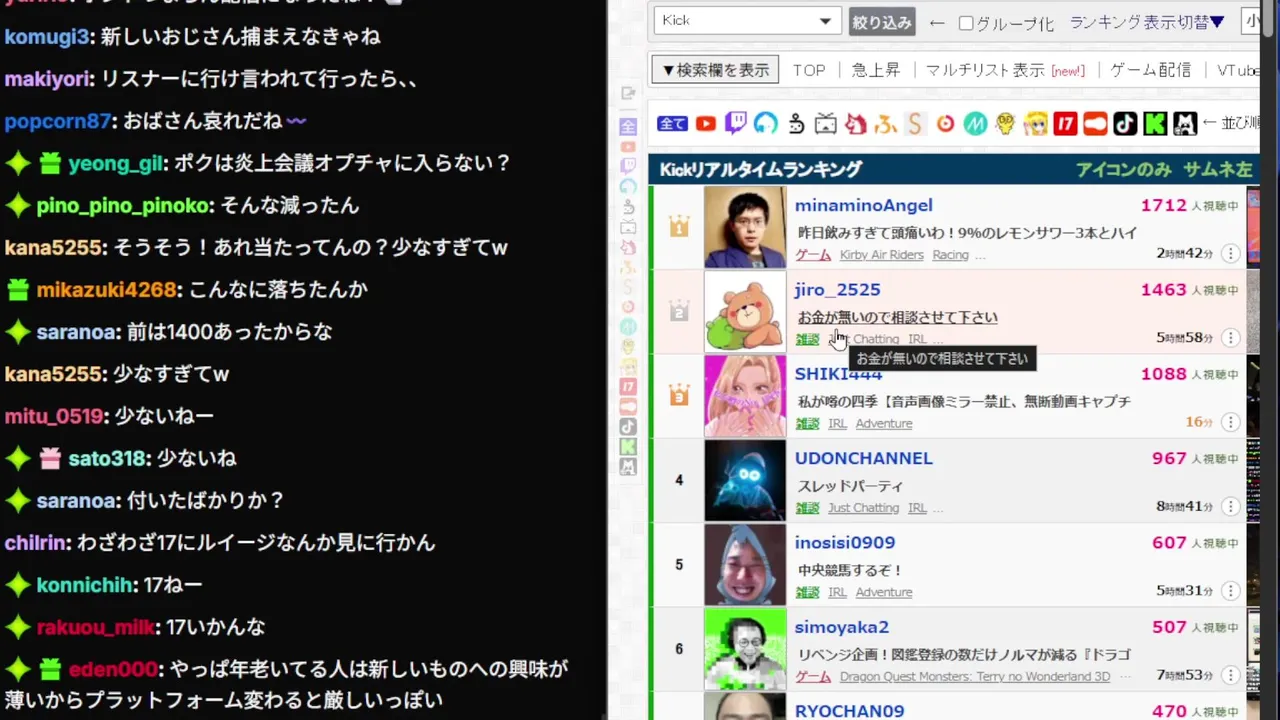1280x720 pixels.
Task: Open inosisi0909 channel link
Action: click(845, 542)
